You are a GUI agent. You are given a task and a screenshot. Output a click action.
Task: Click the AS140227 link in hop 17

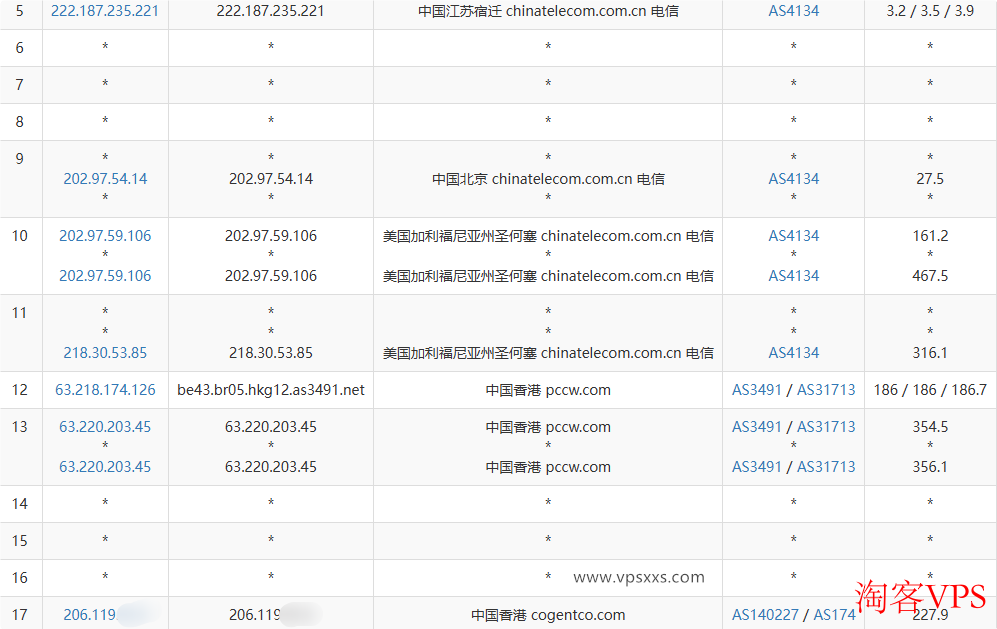[765, 615]
